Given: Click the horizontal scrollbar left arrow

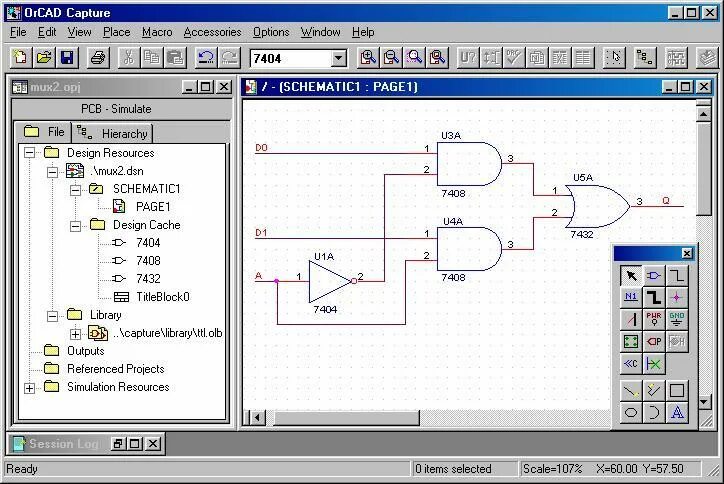Looking at the screenshot, I should [x=257, y=418].
